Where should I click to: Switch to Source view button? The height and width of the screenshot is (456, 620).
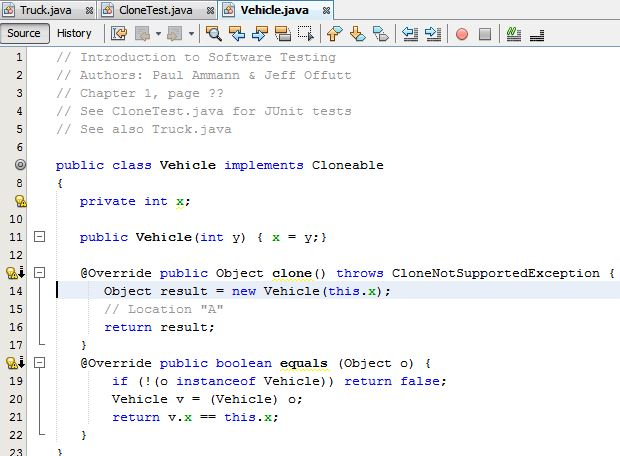[x=24, y=33]
